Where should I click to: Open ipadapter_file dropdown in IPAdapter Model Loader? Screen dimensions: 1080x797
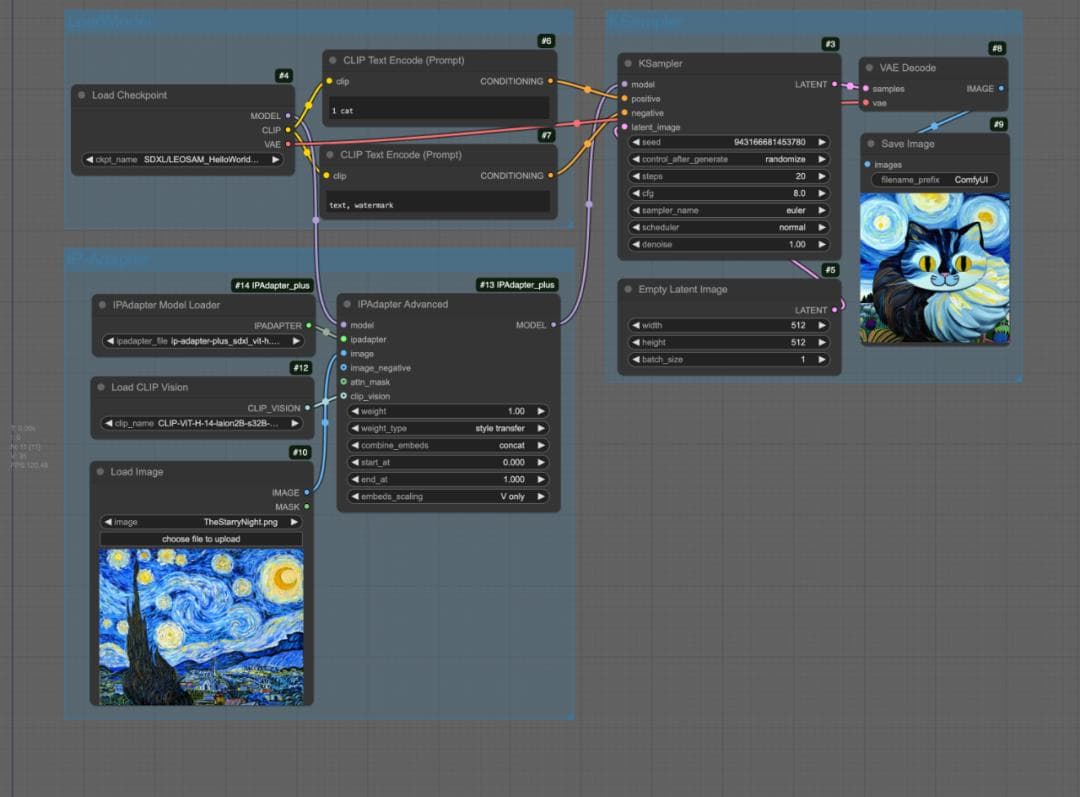coord(202,341)
